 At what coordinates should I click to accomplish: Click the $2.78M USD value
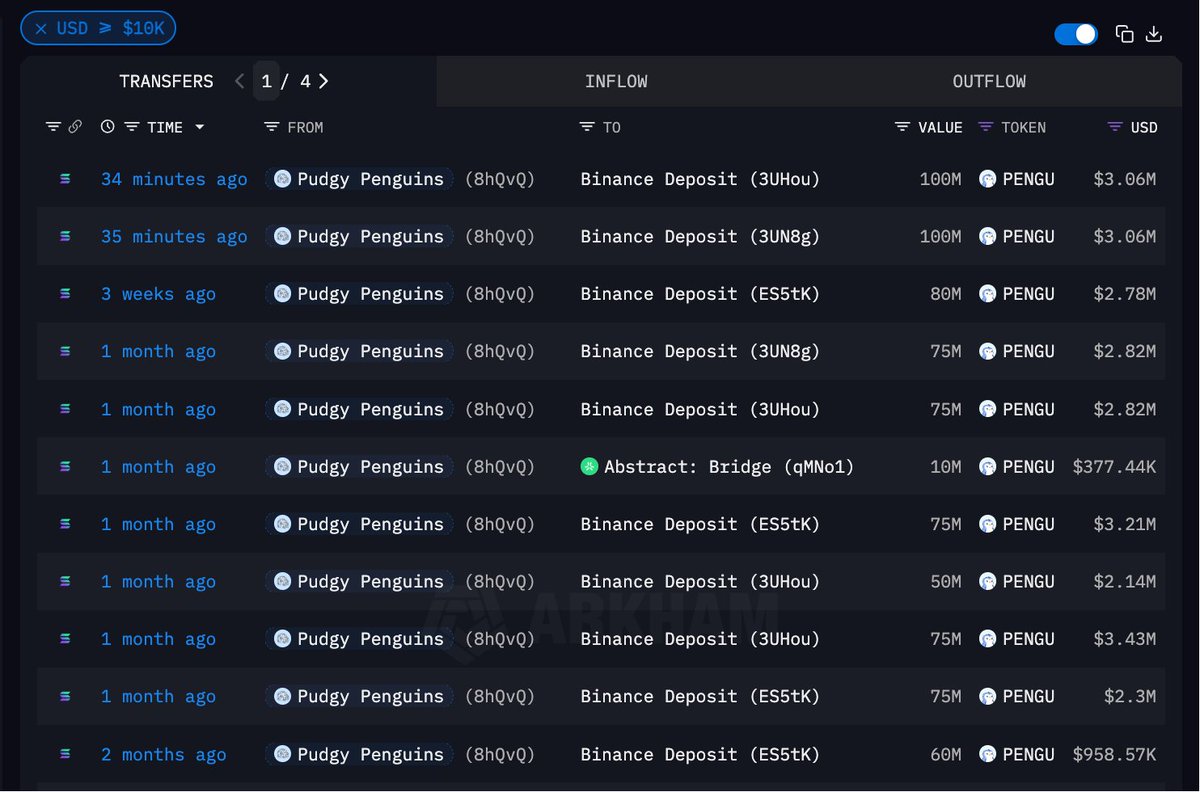pyautogui.click(x=1124, y=294)
